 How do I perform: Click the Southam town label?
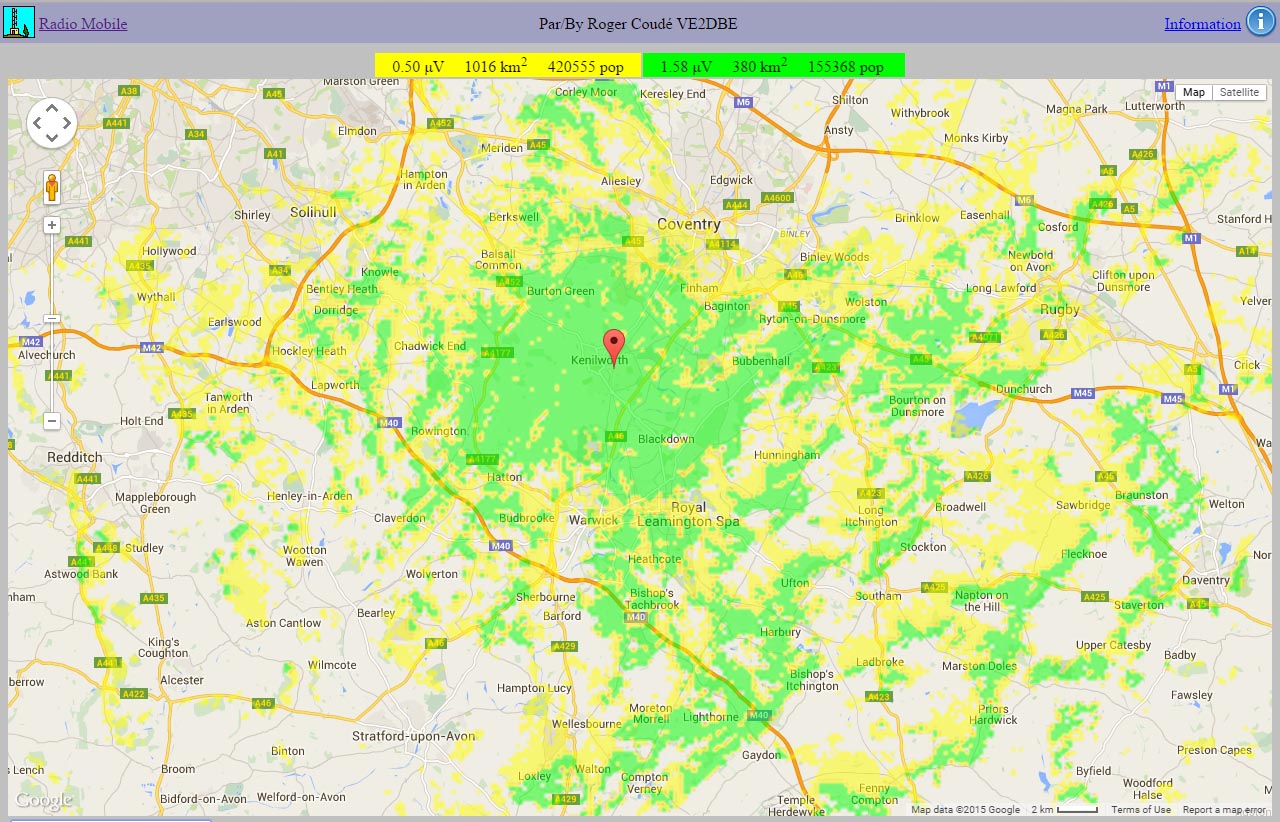click(878, 596)
